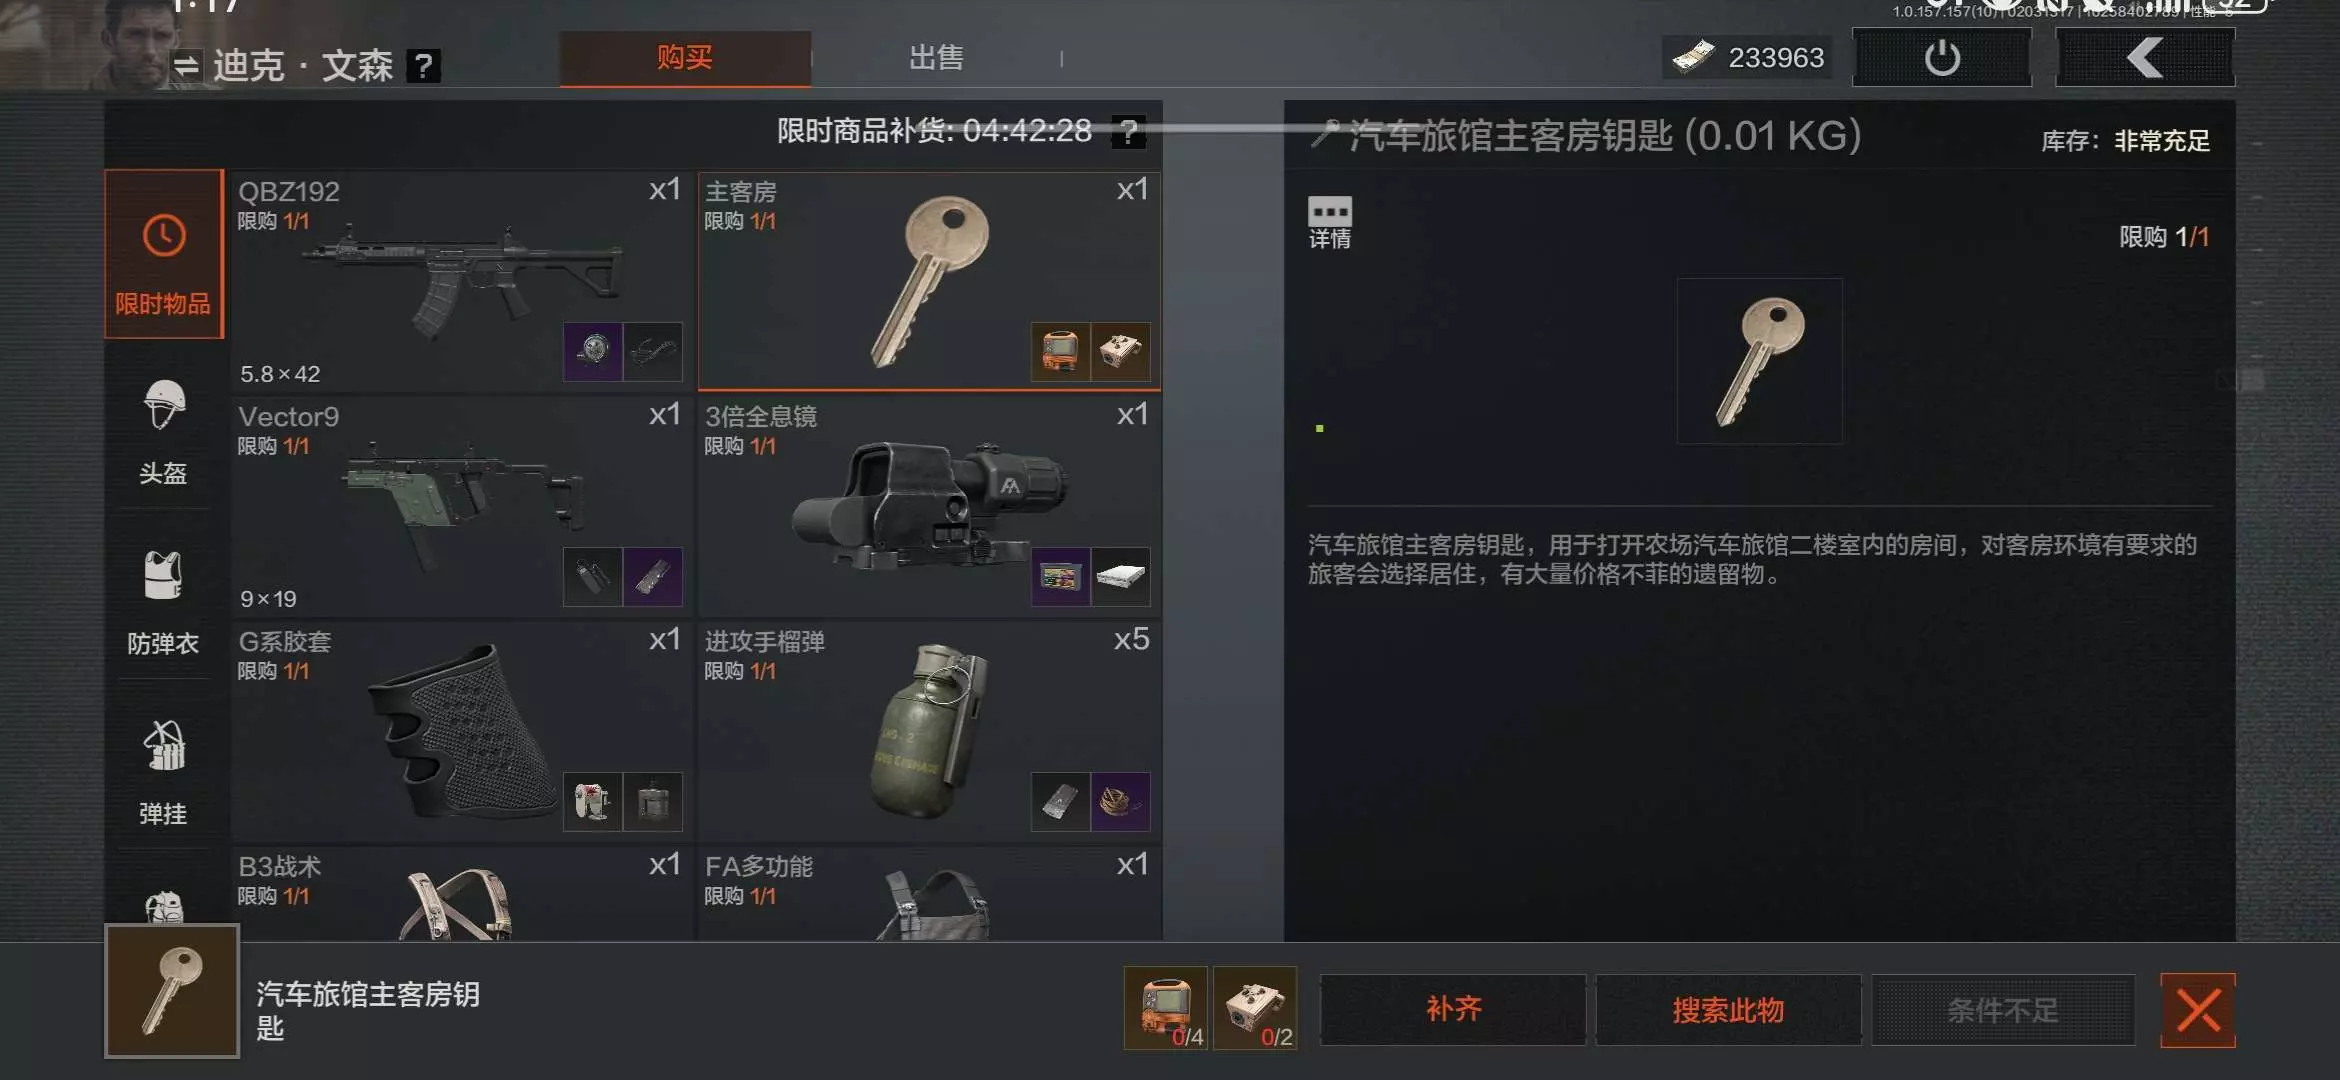Click the greyed-out 条件不足 button
The image size is (2340, 1080).
click(2003, 1009)
